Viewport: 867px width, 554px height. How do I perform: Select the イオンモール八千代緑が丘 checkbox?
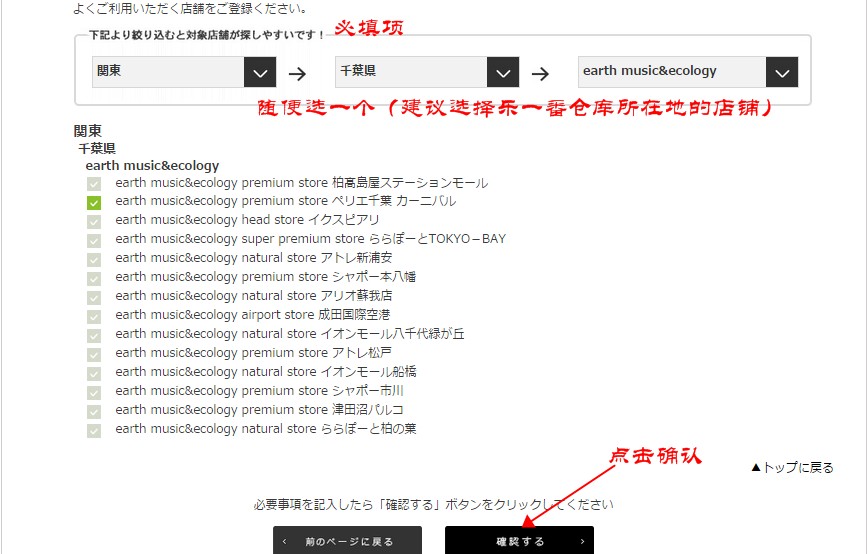(x=94, y=335)
